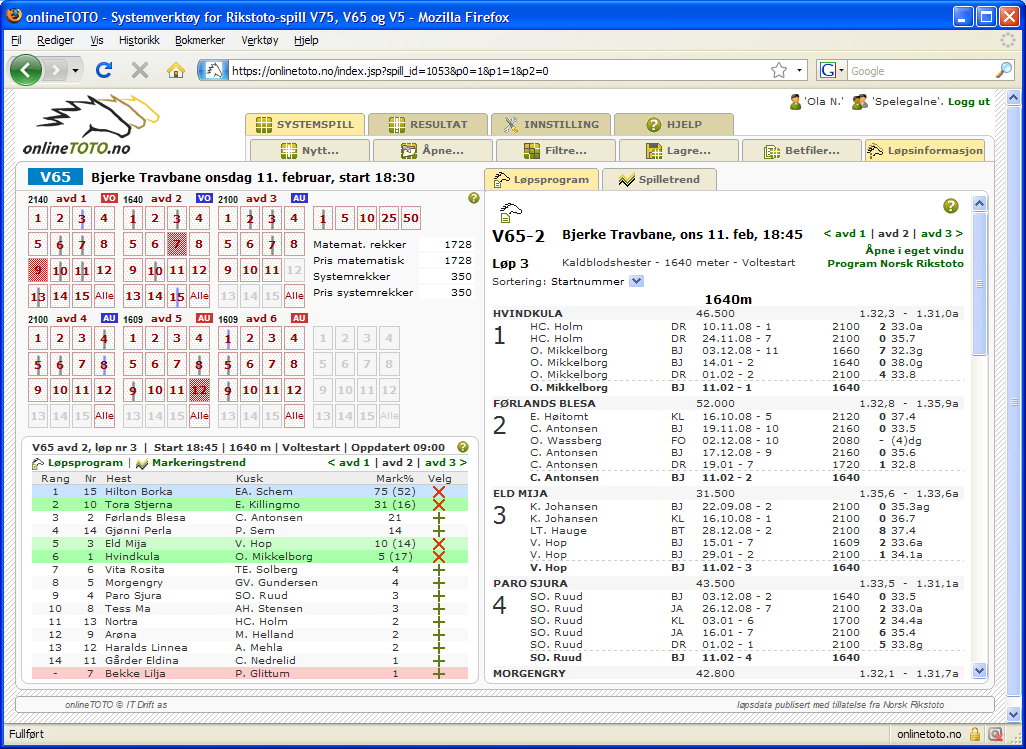This screenshot has height=749, width=1026.
Task: Click the onlineTOTO.no horse logo
Action: click(92, 126)
